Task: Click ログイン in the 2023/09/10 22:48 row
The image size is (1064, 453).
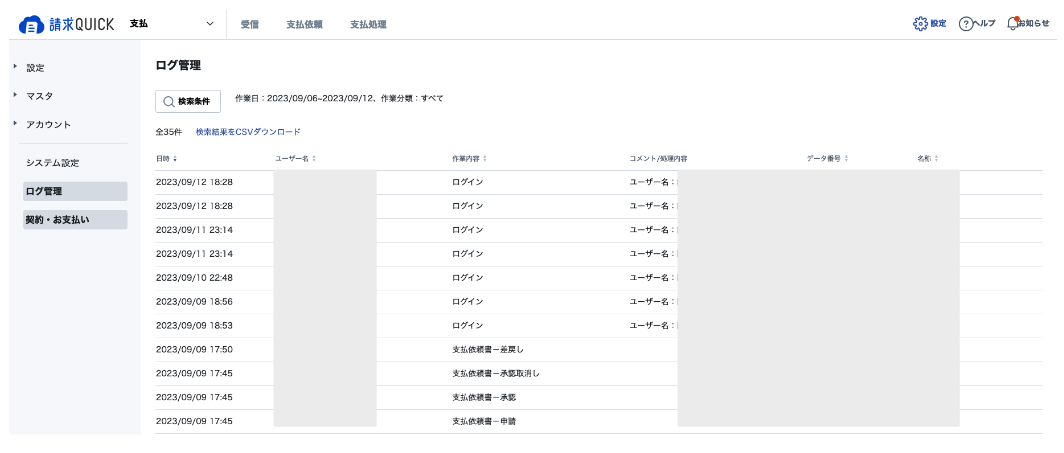Action: click(468, 278)
